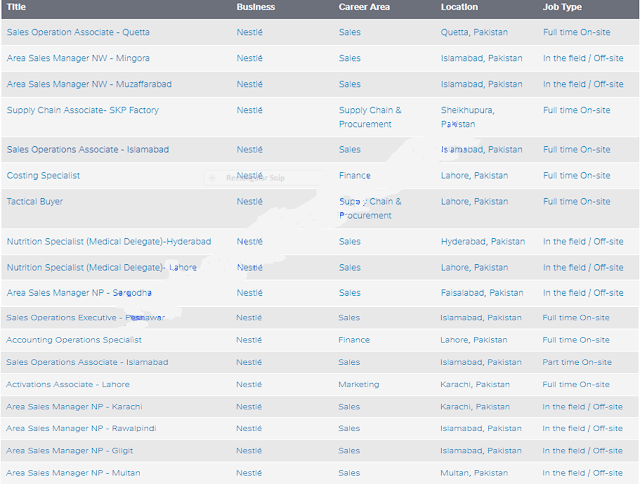Click Karachi, Pakistan in Activations Associate row
This screenshot has height=484, width=640.
(x=475, y=384)
